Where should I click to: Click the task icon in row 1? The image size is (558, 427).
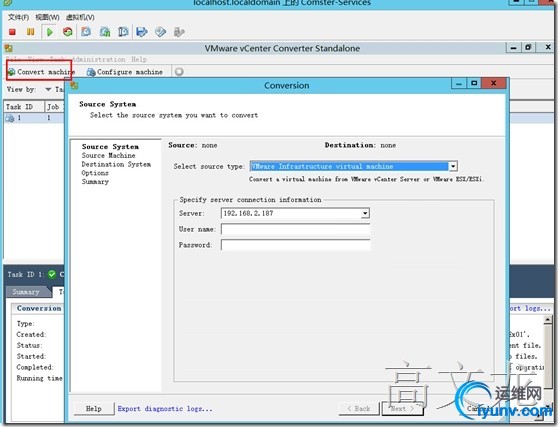10,118
